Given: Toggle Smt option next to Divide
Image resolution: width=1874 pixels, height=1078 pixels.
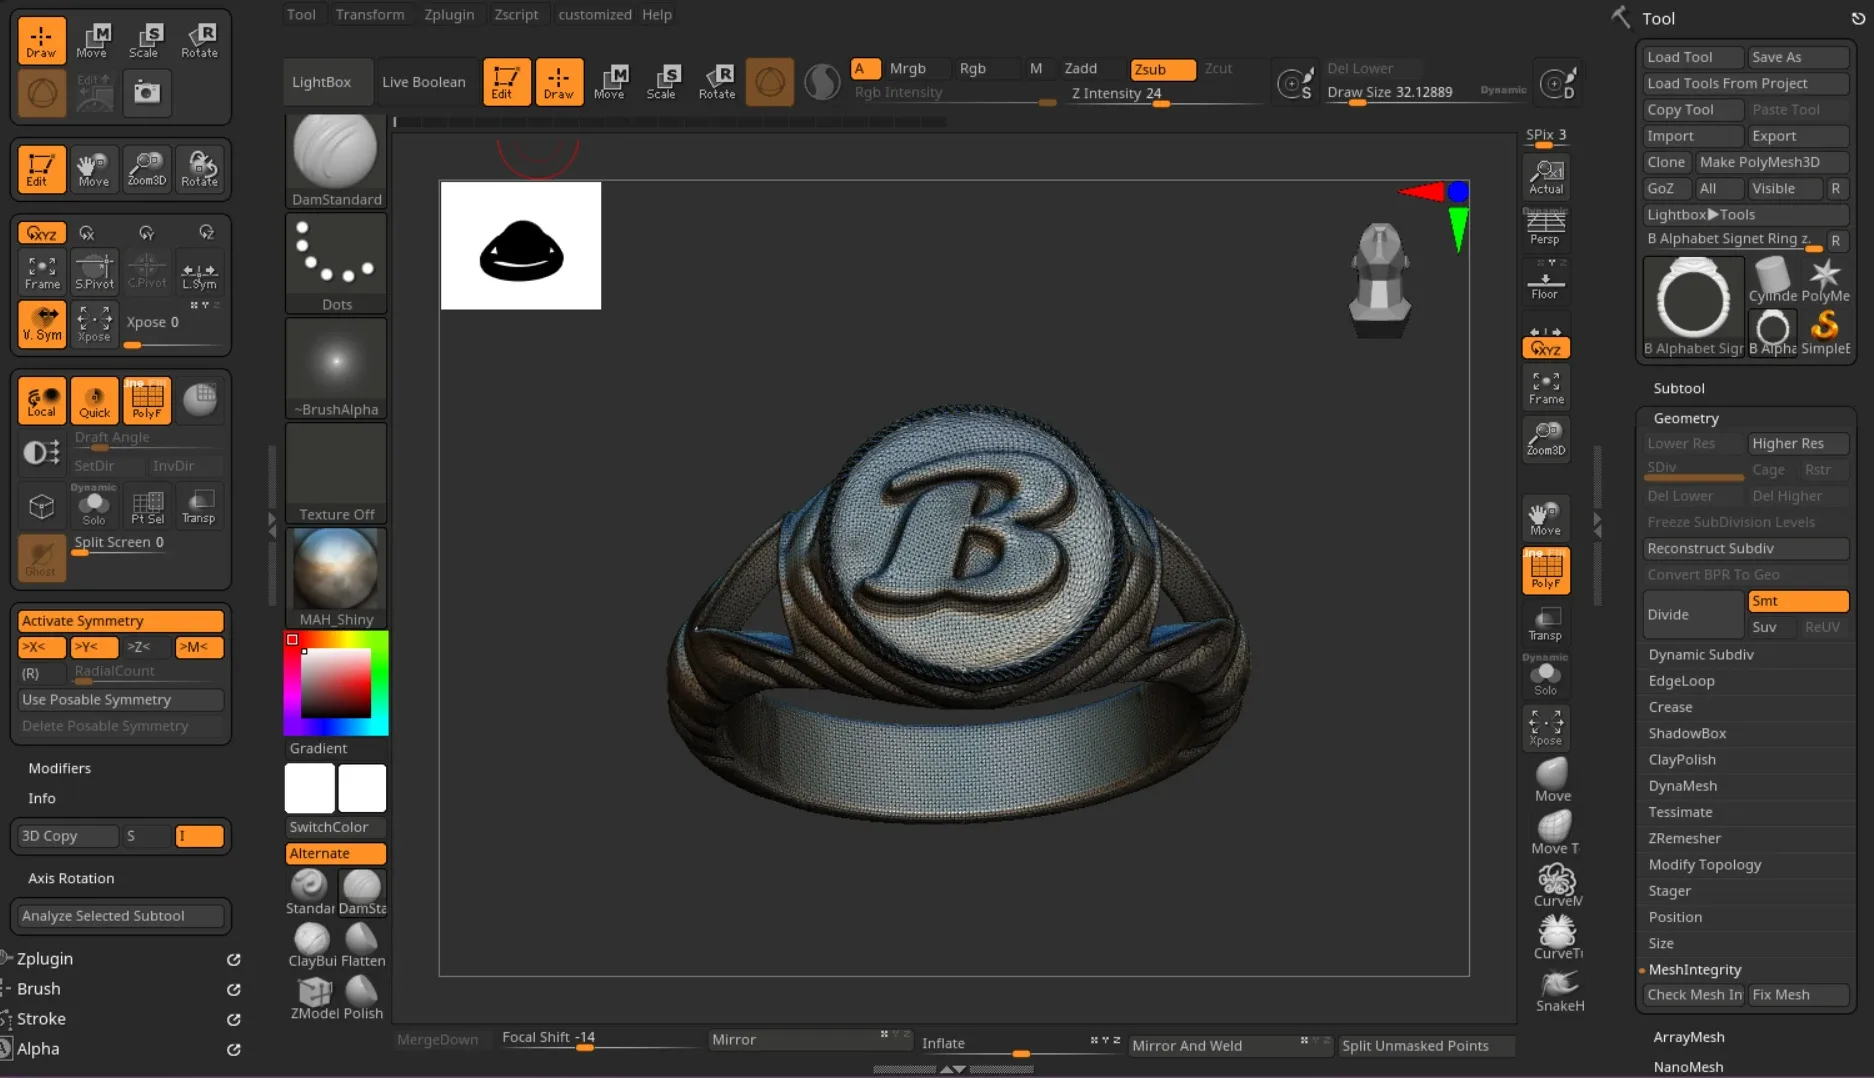Looking at the screenshot, I should [x=1797, y=601].
